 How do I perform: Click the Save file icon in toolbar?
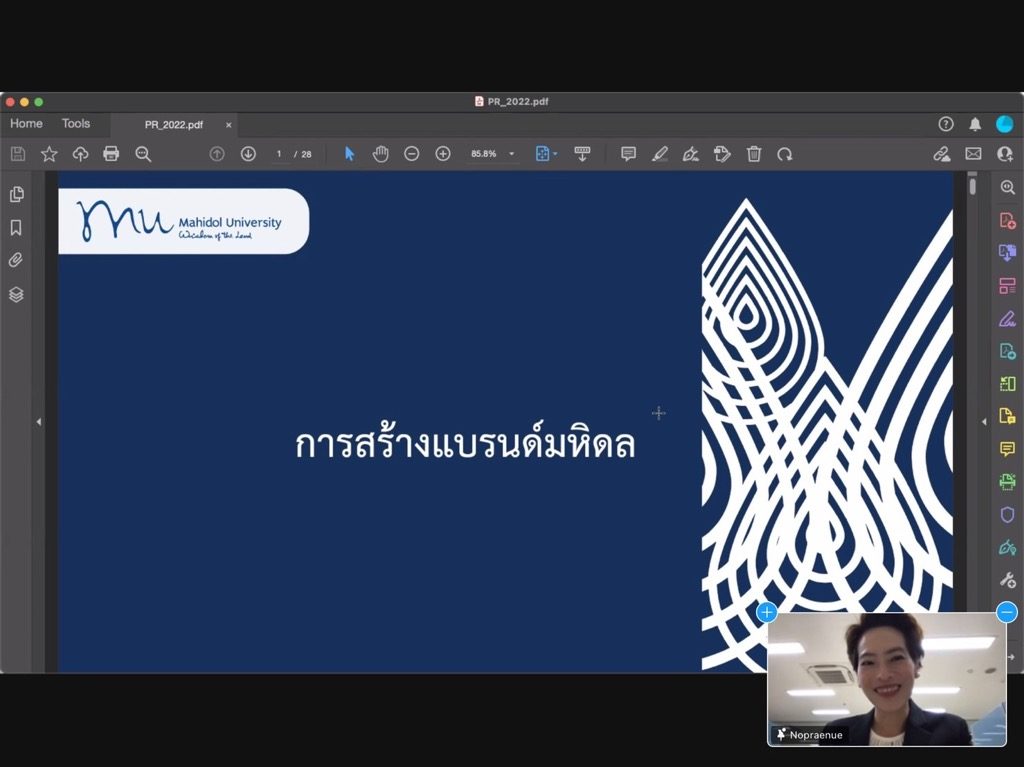(x=18, y=154)
